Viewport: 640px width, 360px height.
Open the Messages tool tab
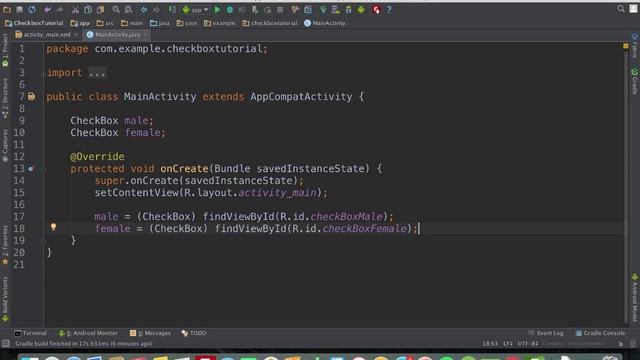(150, 333)
